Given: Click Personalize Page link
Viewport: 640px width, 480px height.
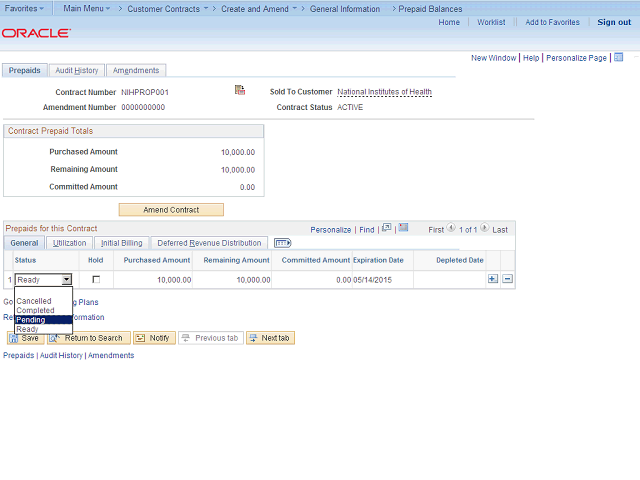Looking at the screenshot, I should 576,58.
